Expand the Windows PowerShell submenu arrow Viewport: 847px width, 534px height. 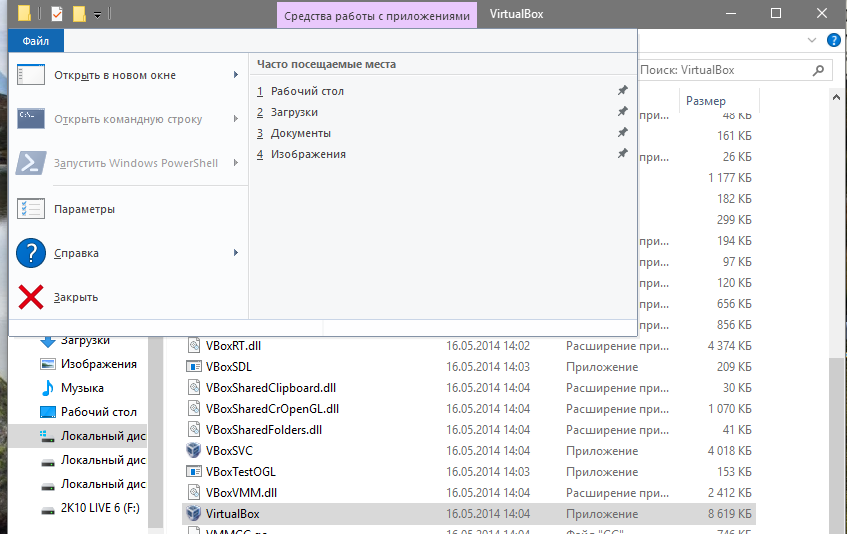(236, 163)
